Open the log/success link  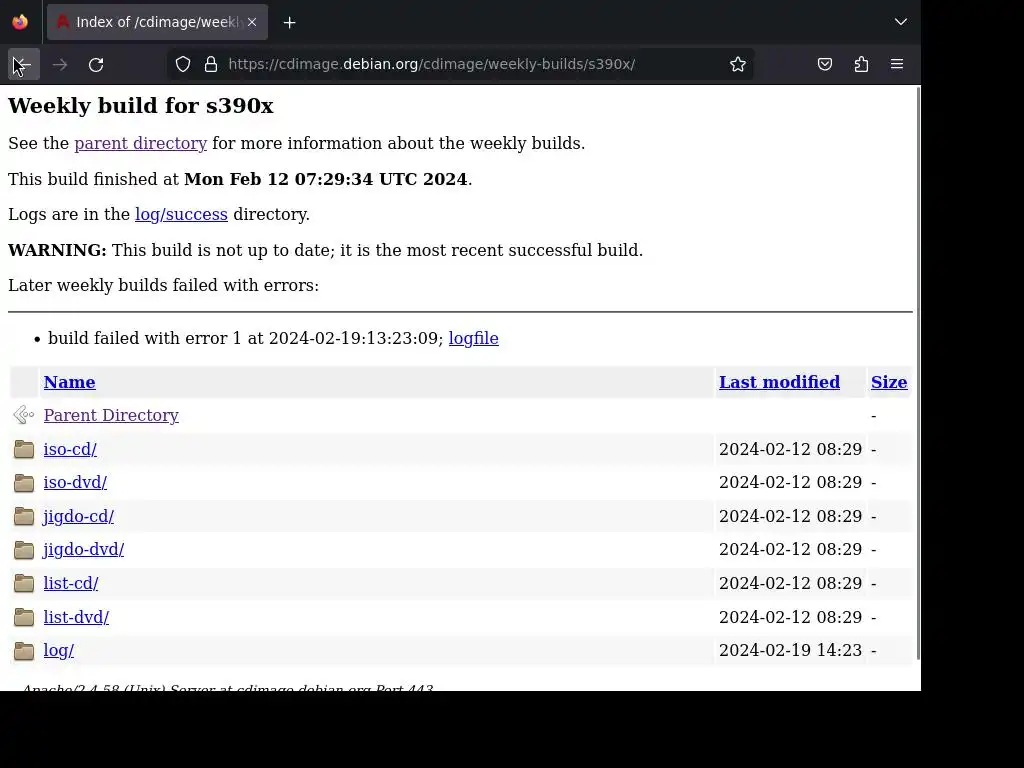(182, 214)
